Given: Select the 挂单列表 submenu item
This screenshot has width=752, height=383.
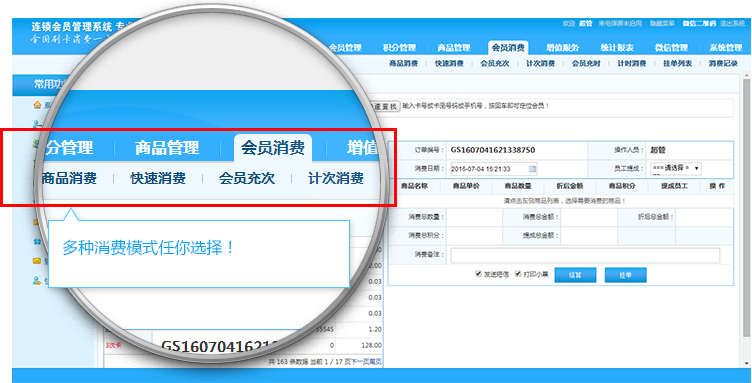Looking at the screenshot, I should click(x=677, y=63).
